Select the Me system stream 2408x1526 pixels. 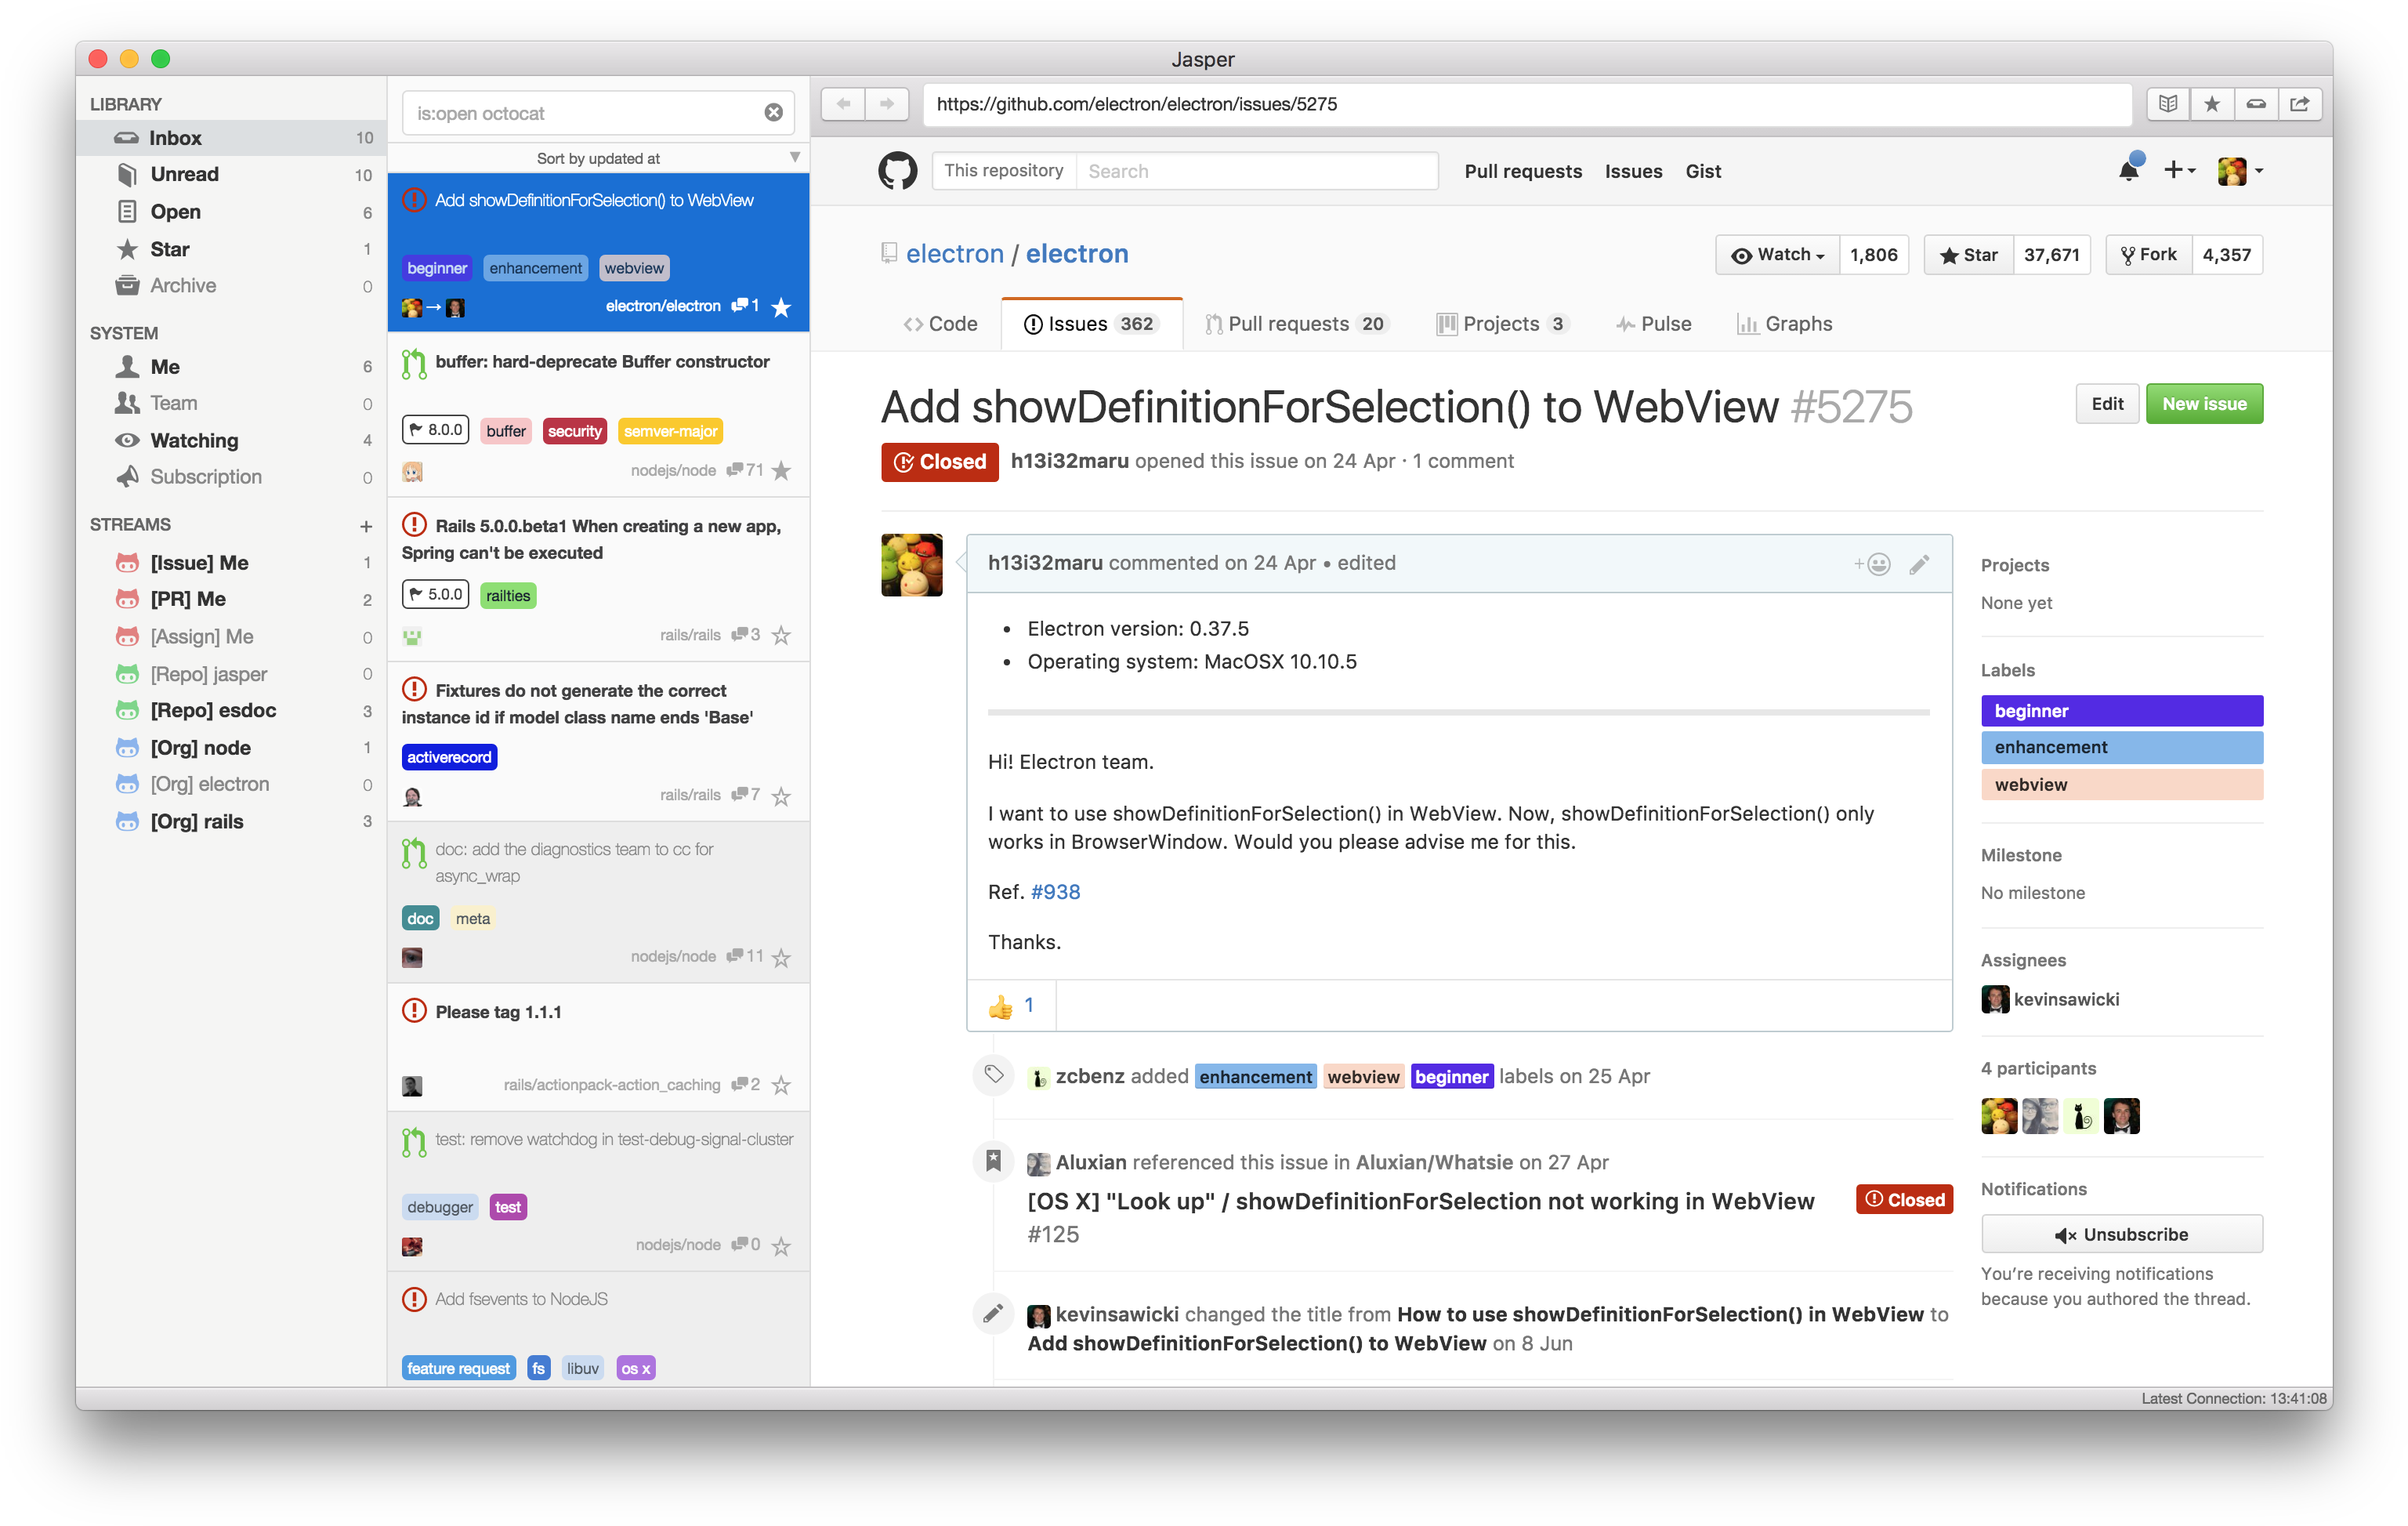pos(232,367)
